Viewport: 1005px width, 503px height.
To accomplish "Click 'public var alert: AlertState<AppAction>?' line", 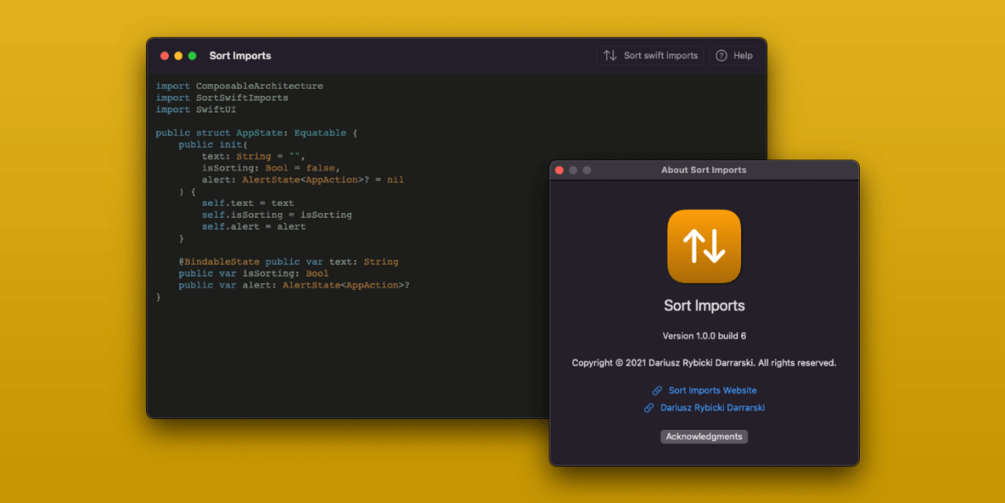I will click(294, 285).
